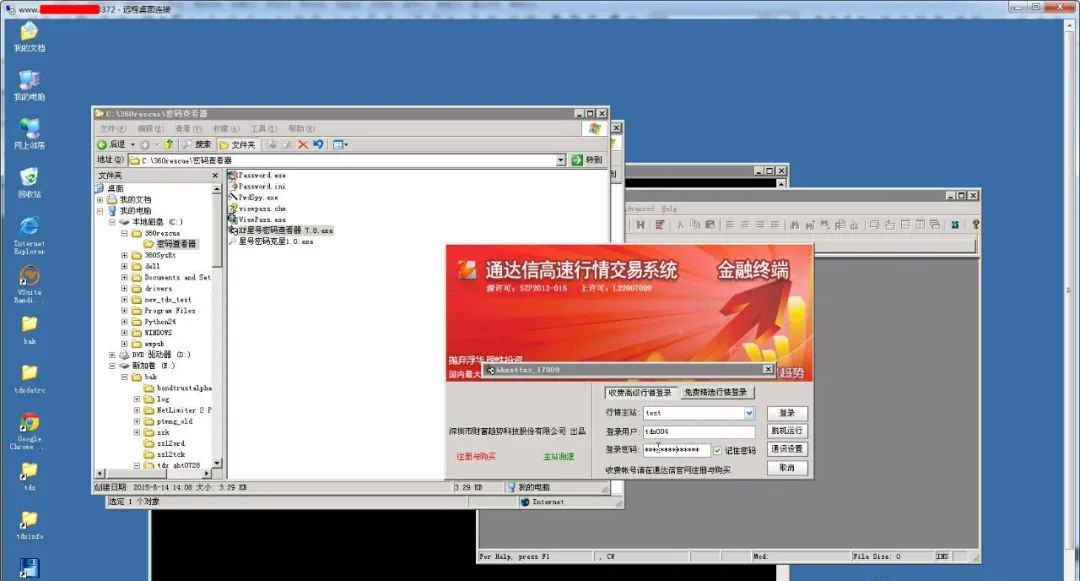1080x581 pixels.
Task: Click the 收费高级行情登录 login tab
Action: click(640, 392)
